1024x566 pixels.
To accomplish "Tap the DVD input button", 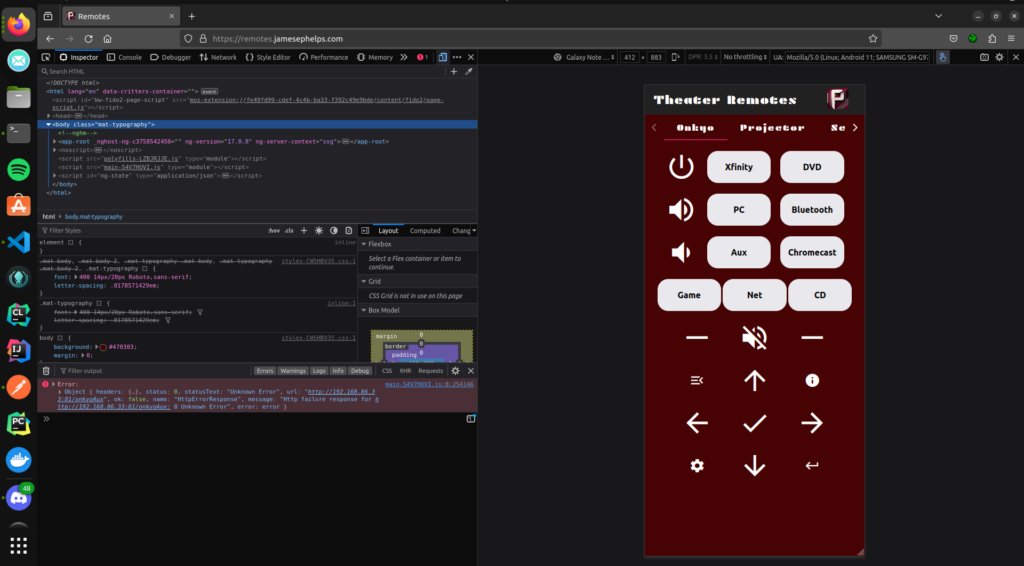I will (x=812, y=167).
